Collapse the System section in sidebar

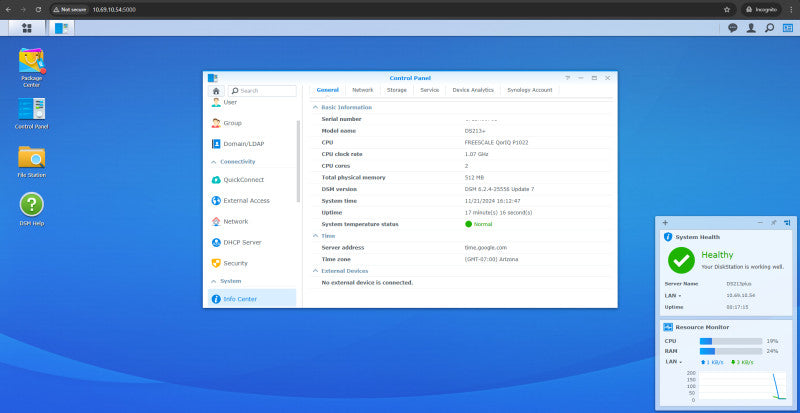pos(213,281)
